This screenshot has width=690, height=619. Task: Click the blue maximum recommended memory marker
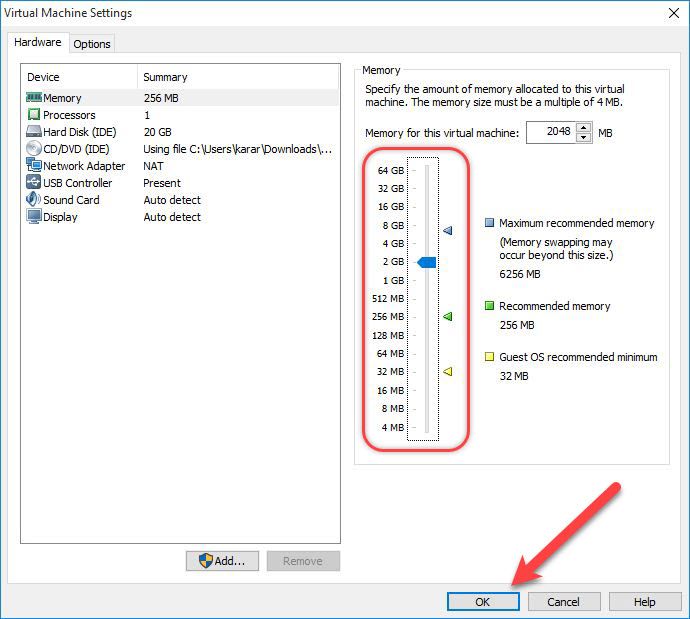pos(448,230)
